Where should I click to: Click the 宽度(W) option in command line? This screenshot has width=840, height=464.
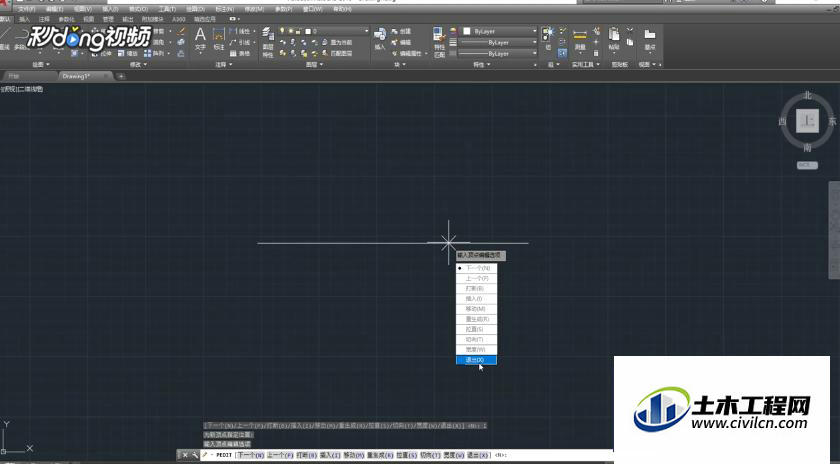coord(454,455)
